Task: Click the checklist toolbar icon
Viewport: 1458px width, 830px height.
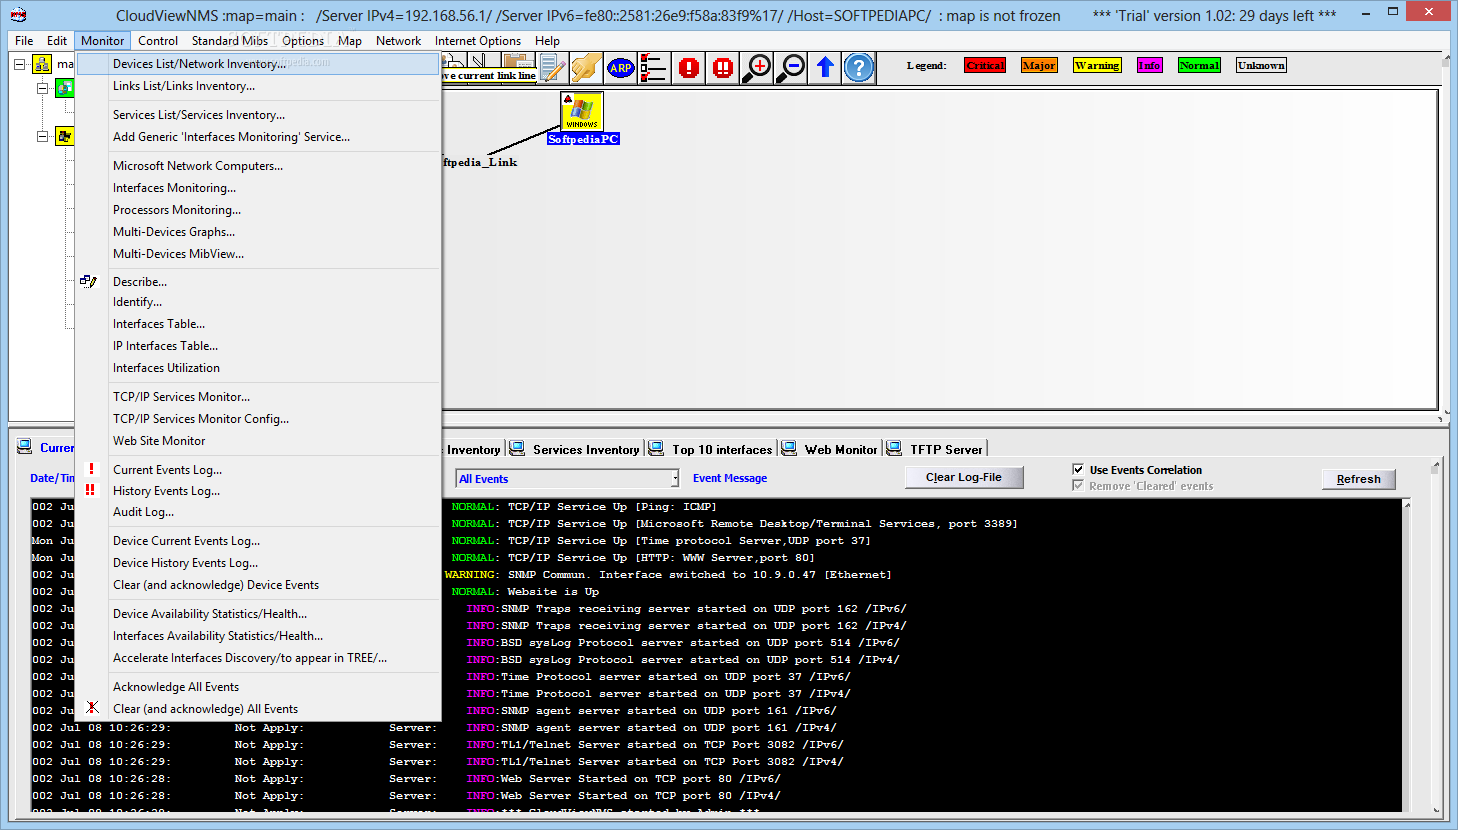Action: [x=653, y=67]
